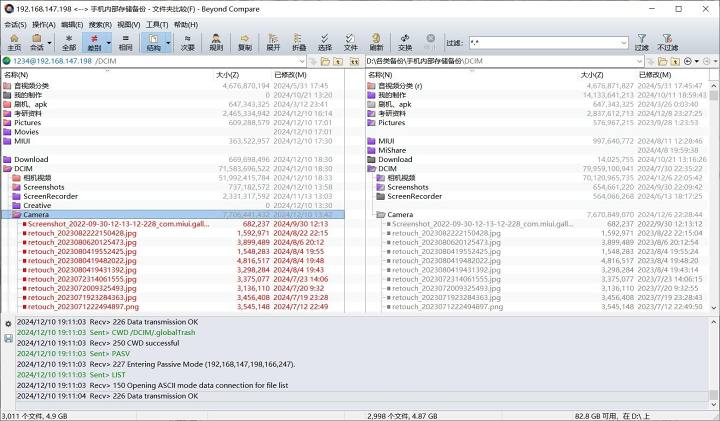Click the 规则 (Rules) referee icon

(216, 42)
